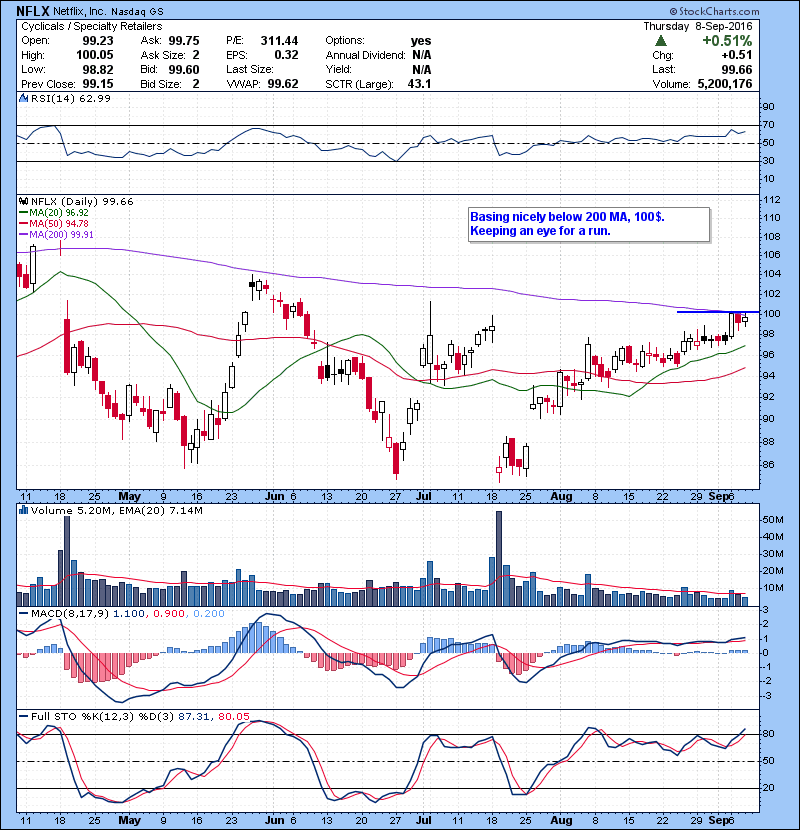Click the Ask price 99.75
The width and height of the screenshot is (800, 830).
[184, 41]
